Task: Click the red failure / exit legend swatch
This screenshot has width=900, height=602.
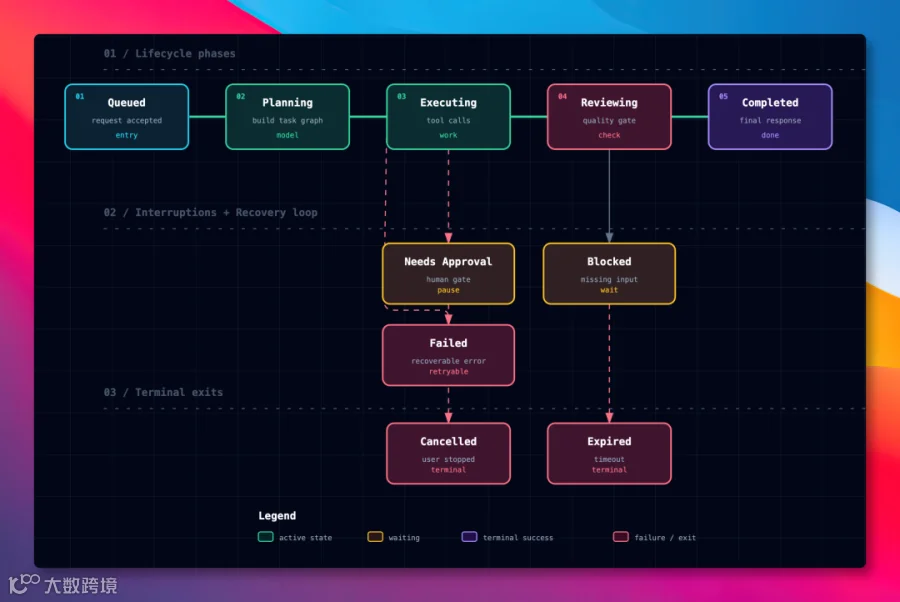Action: (620, 537)
